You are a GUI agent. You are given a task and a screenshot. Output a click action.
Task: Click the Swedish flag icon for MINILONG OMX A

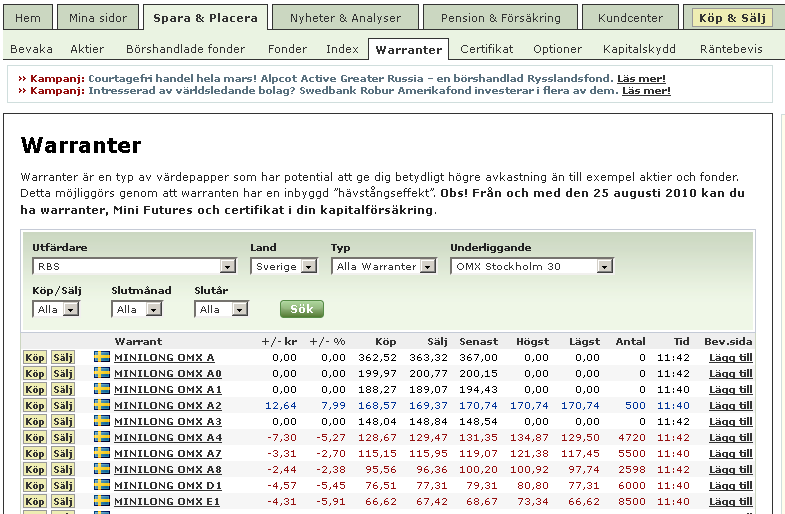click(102, 357)
